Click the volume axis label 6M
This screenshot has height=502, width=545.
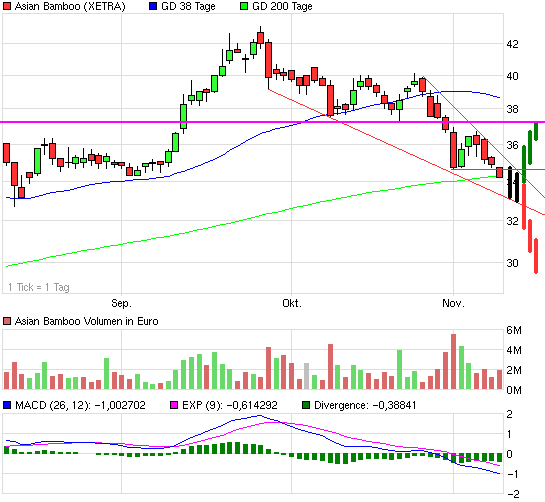tap(514, 330)
